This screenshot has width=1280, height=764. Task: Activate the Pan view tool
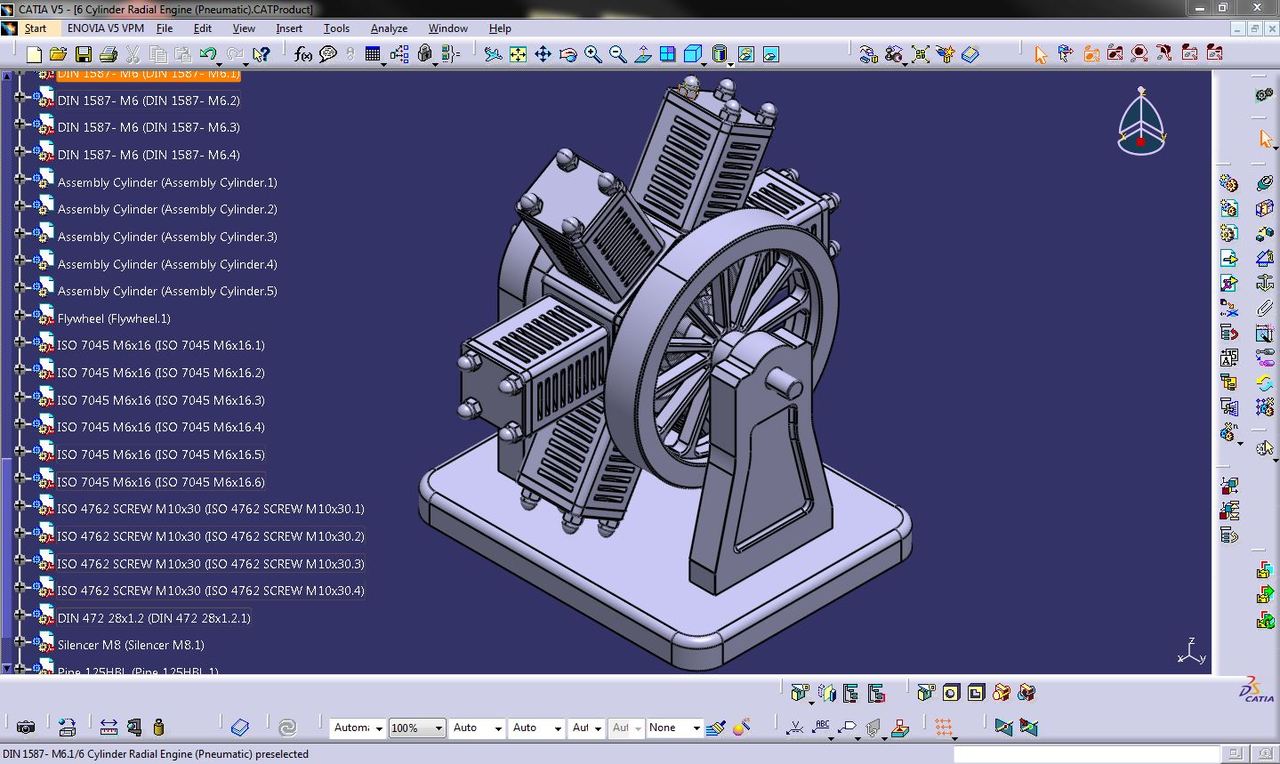click(543, 54)
